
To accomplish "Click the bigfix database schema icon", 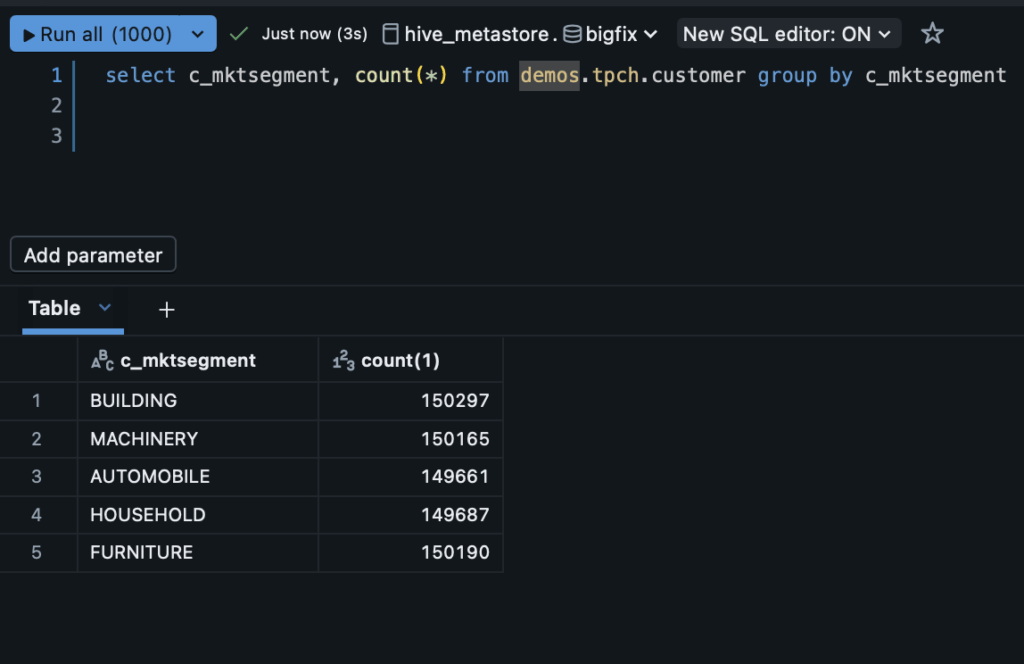I will [572, 34].
